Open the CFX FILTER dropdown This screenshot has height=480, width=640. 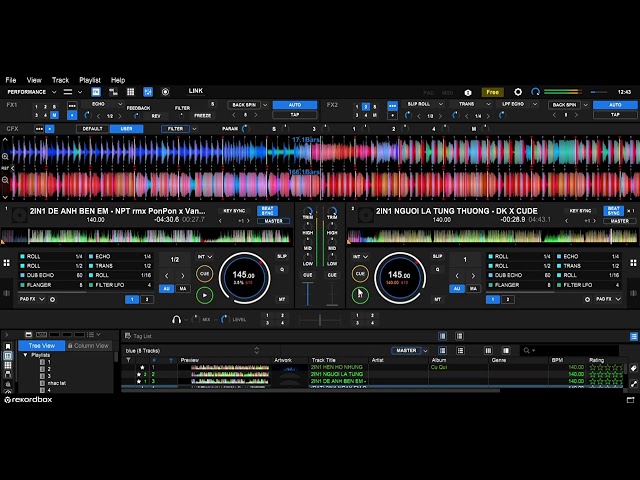click(194, 129)
